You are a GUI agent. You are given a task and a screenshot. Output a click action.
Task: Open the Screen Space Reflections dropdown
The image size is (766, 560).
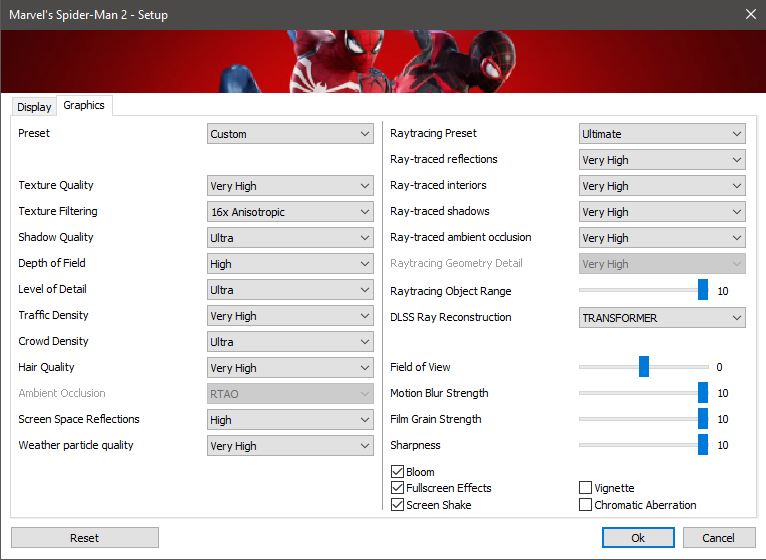pyautogui.click(x=290, y=420)
